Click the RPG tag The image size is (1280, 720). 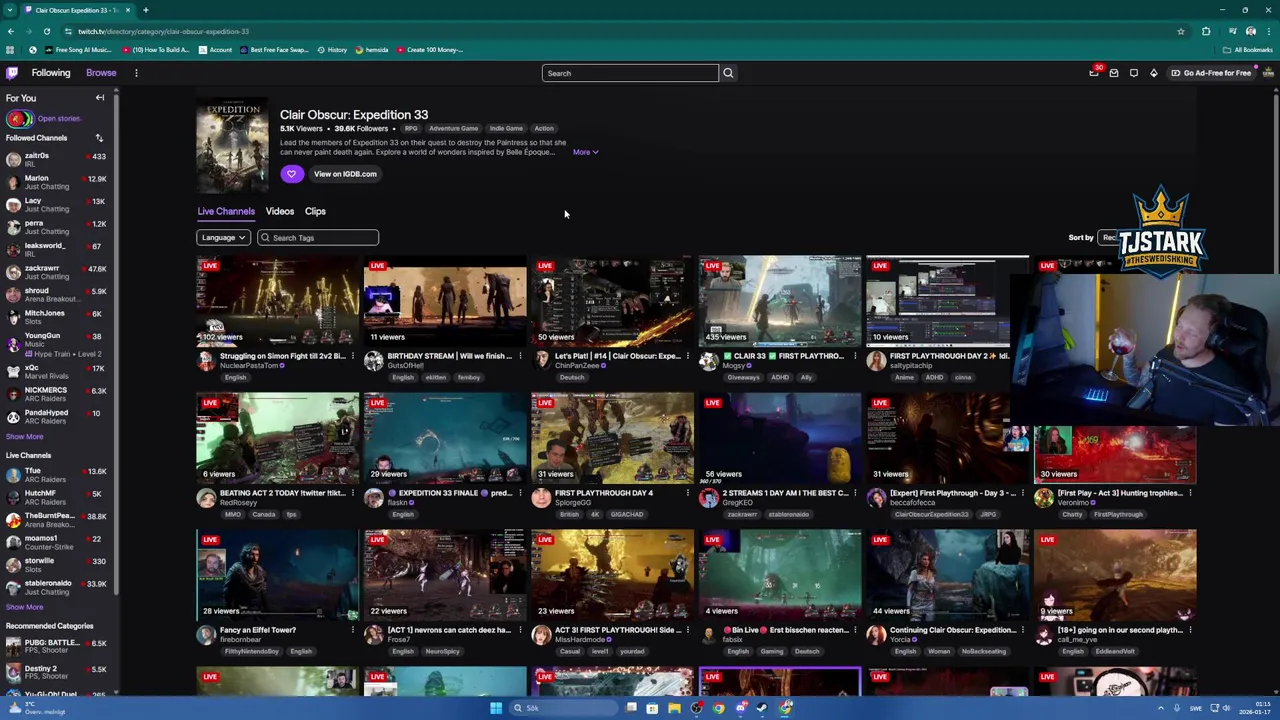411,129
